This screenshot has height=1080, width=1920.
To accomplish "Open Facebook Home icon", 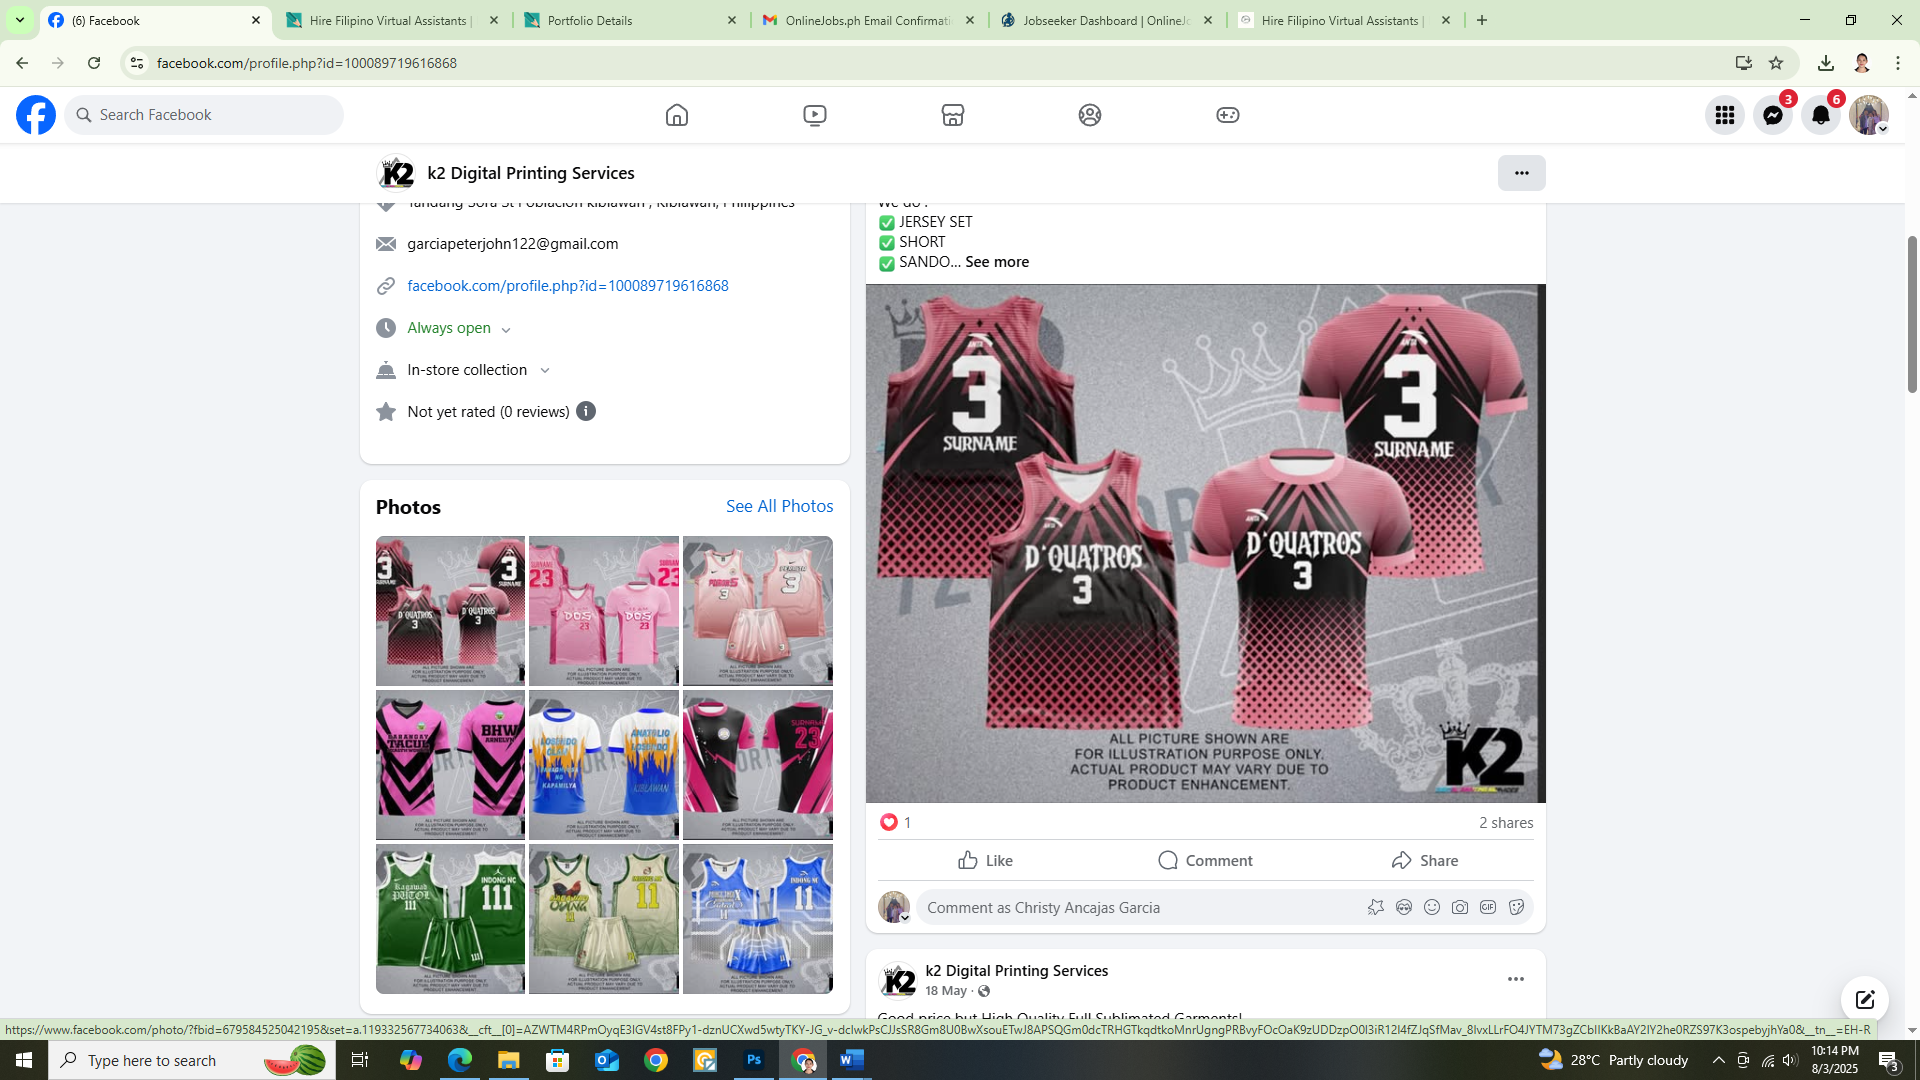I will click(677, 115).
